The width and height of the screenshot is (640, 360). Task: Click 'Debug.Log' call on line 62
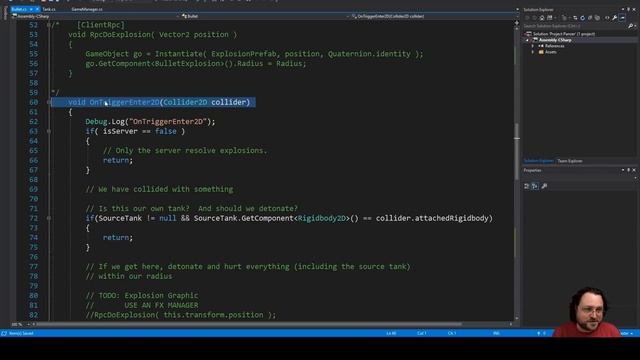105,122
